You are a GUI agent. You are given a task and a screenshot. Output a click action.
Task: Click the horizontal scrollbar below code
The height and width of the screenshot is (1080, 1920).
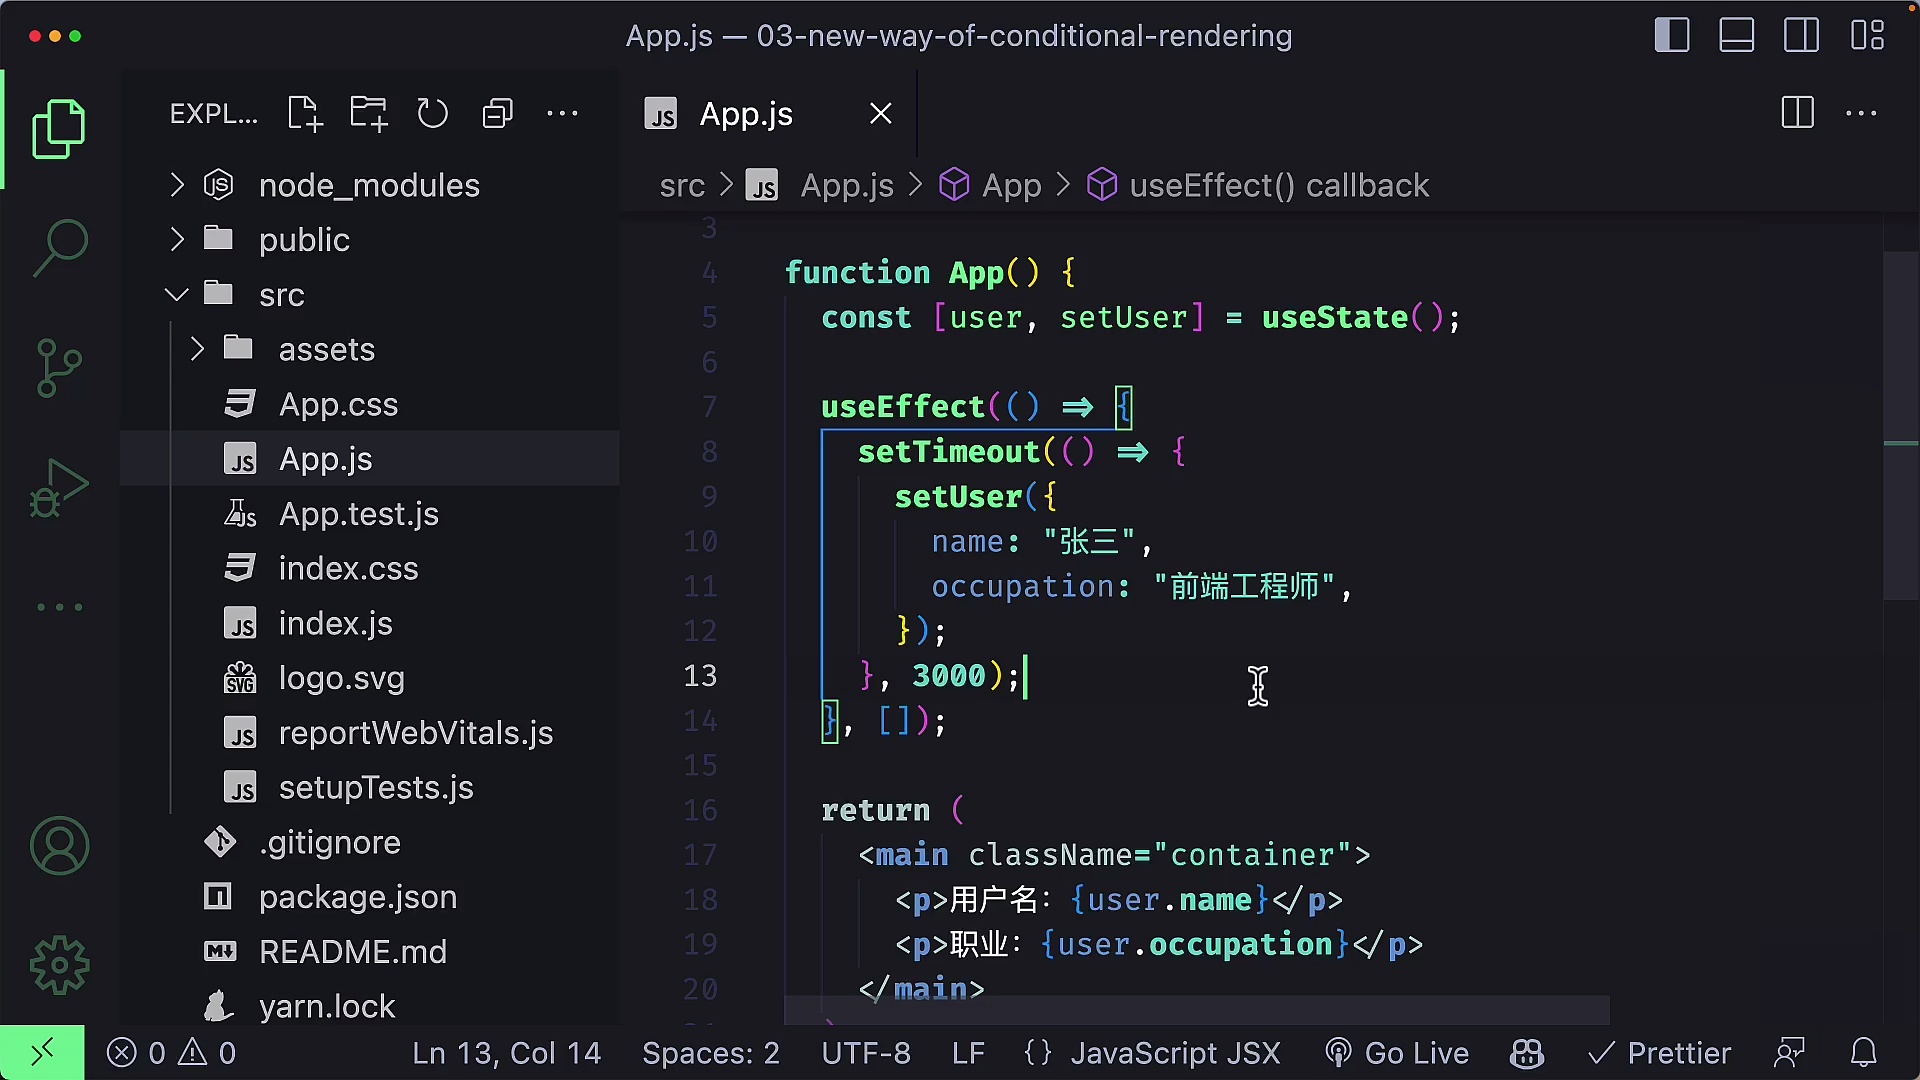tap(1197, 1010)
